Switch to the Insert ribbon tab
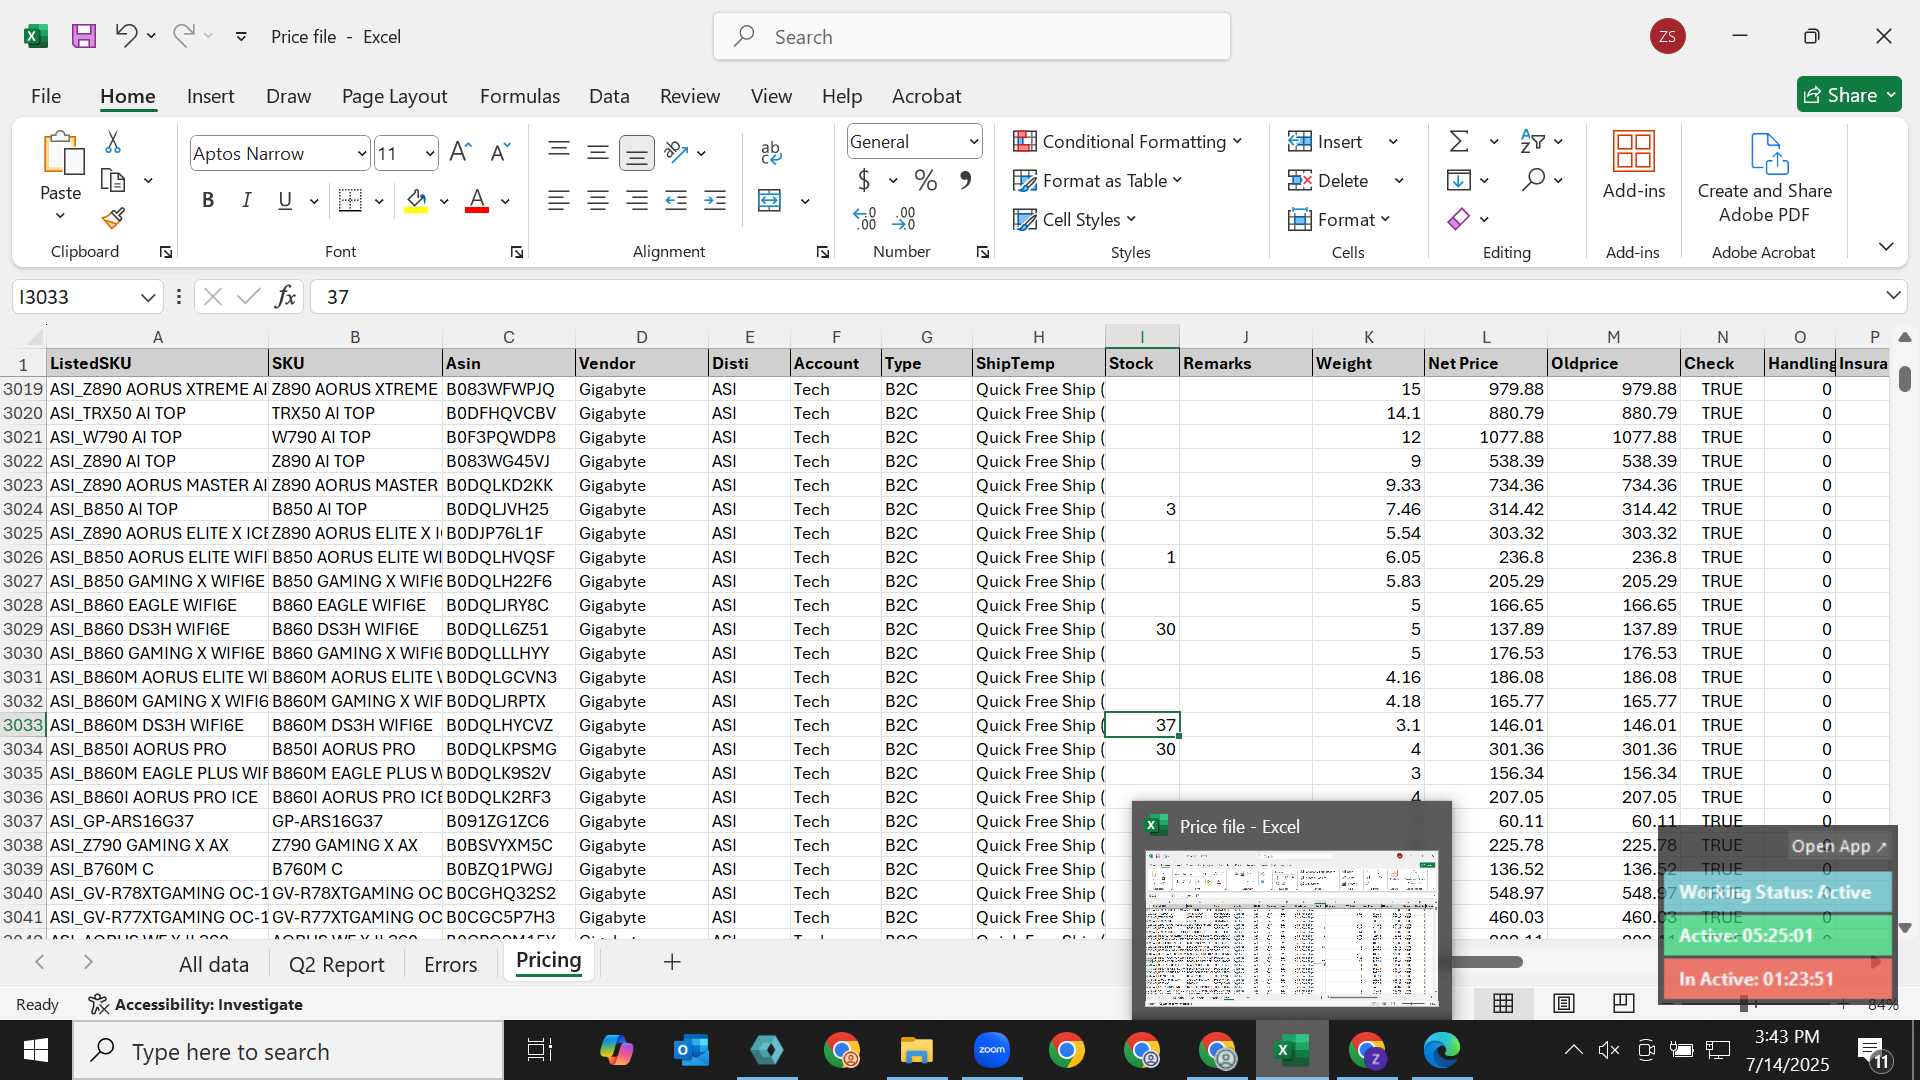The width and height of the screenshot is (1920, 1080). click(x=210, y=96)
